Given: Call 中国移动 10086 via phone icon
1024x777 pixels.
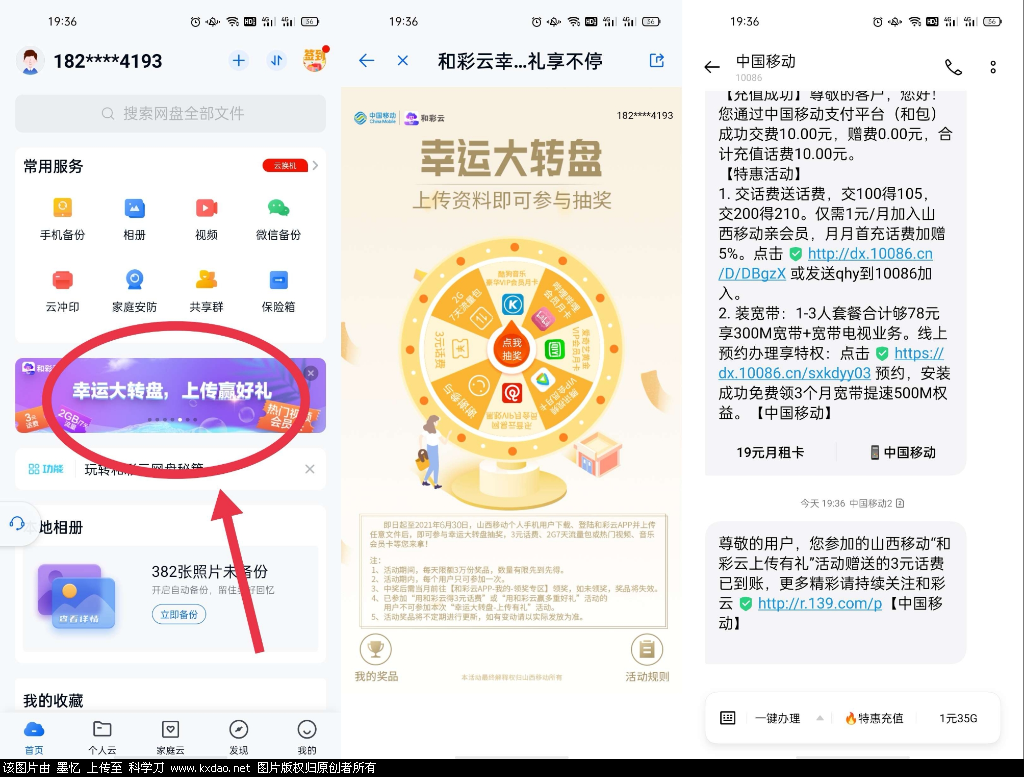Looking at the screenshot, I should pyautogui.click(x=953, y=67).
